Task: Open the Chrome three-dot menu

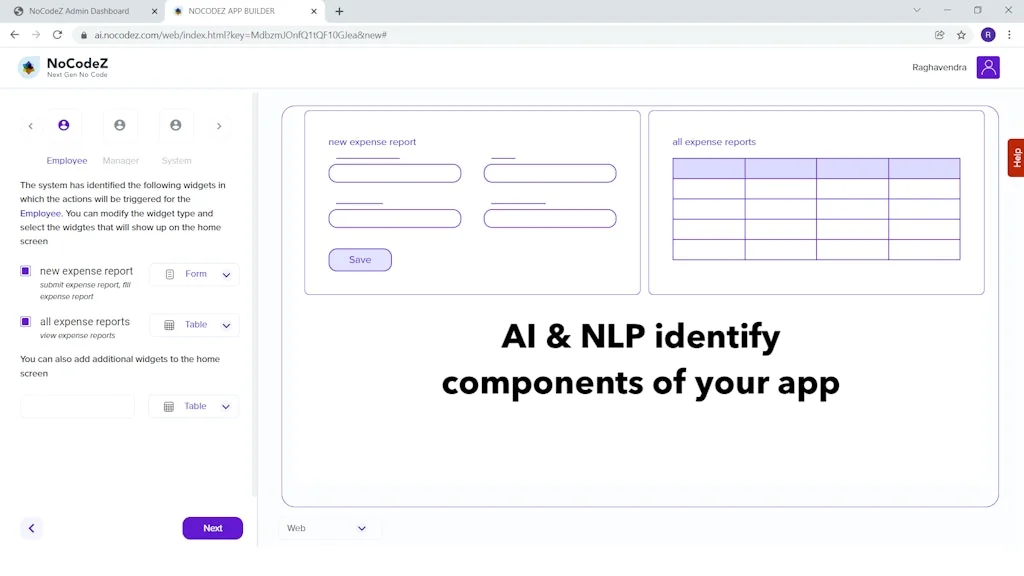Action: click(1010, 35)
